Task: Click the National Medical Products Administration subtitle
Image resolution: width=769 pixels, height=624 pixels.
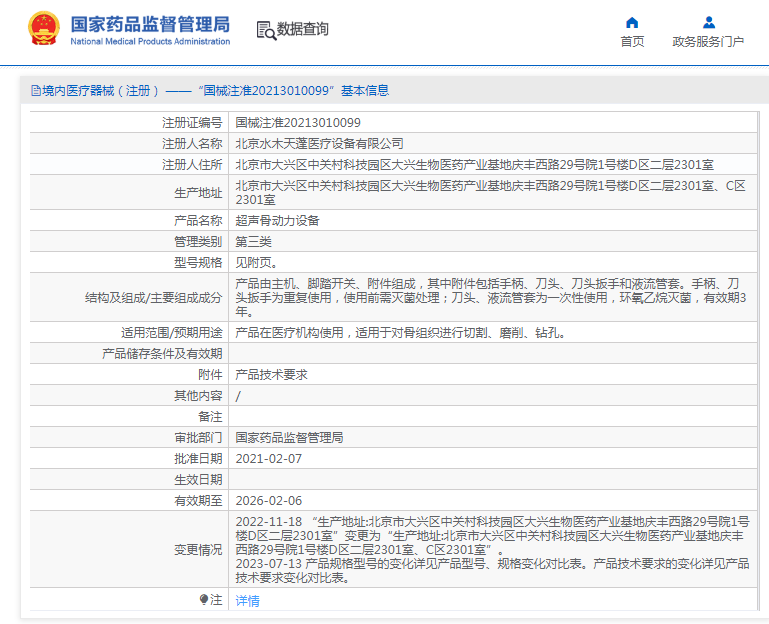Action: 150,41
